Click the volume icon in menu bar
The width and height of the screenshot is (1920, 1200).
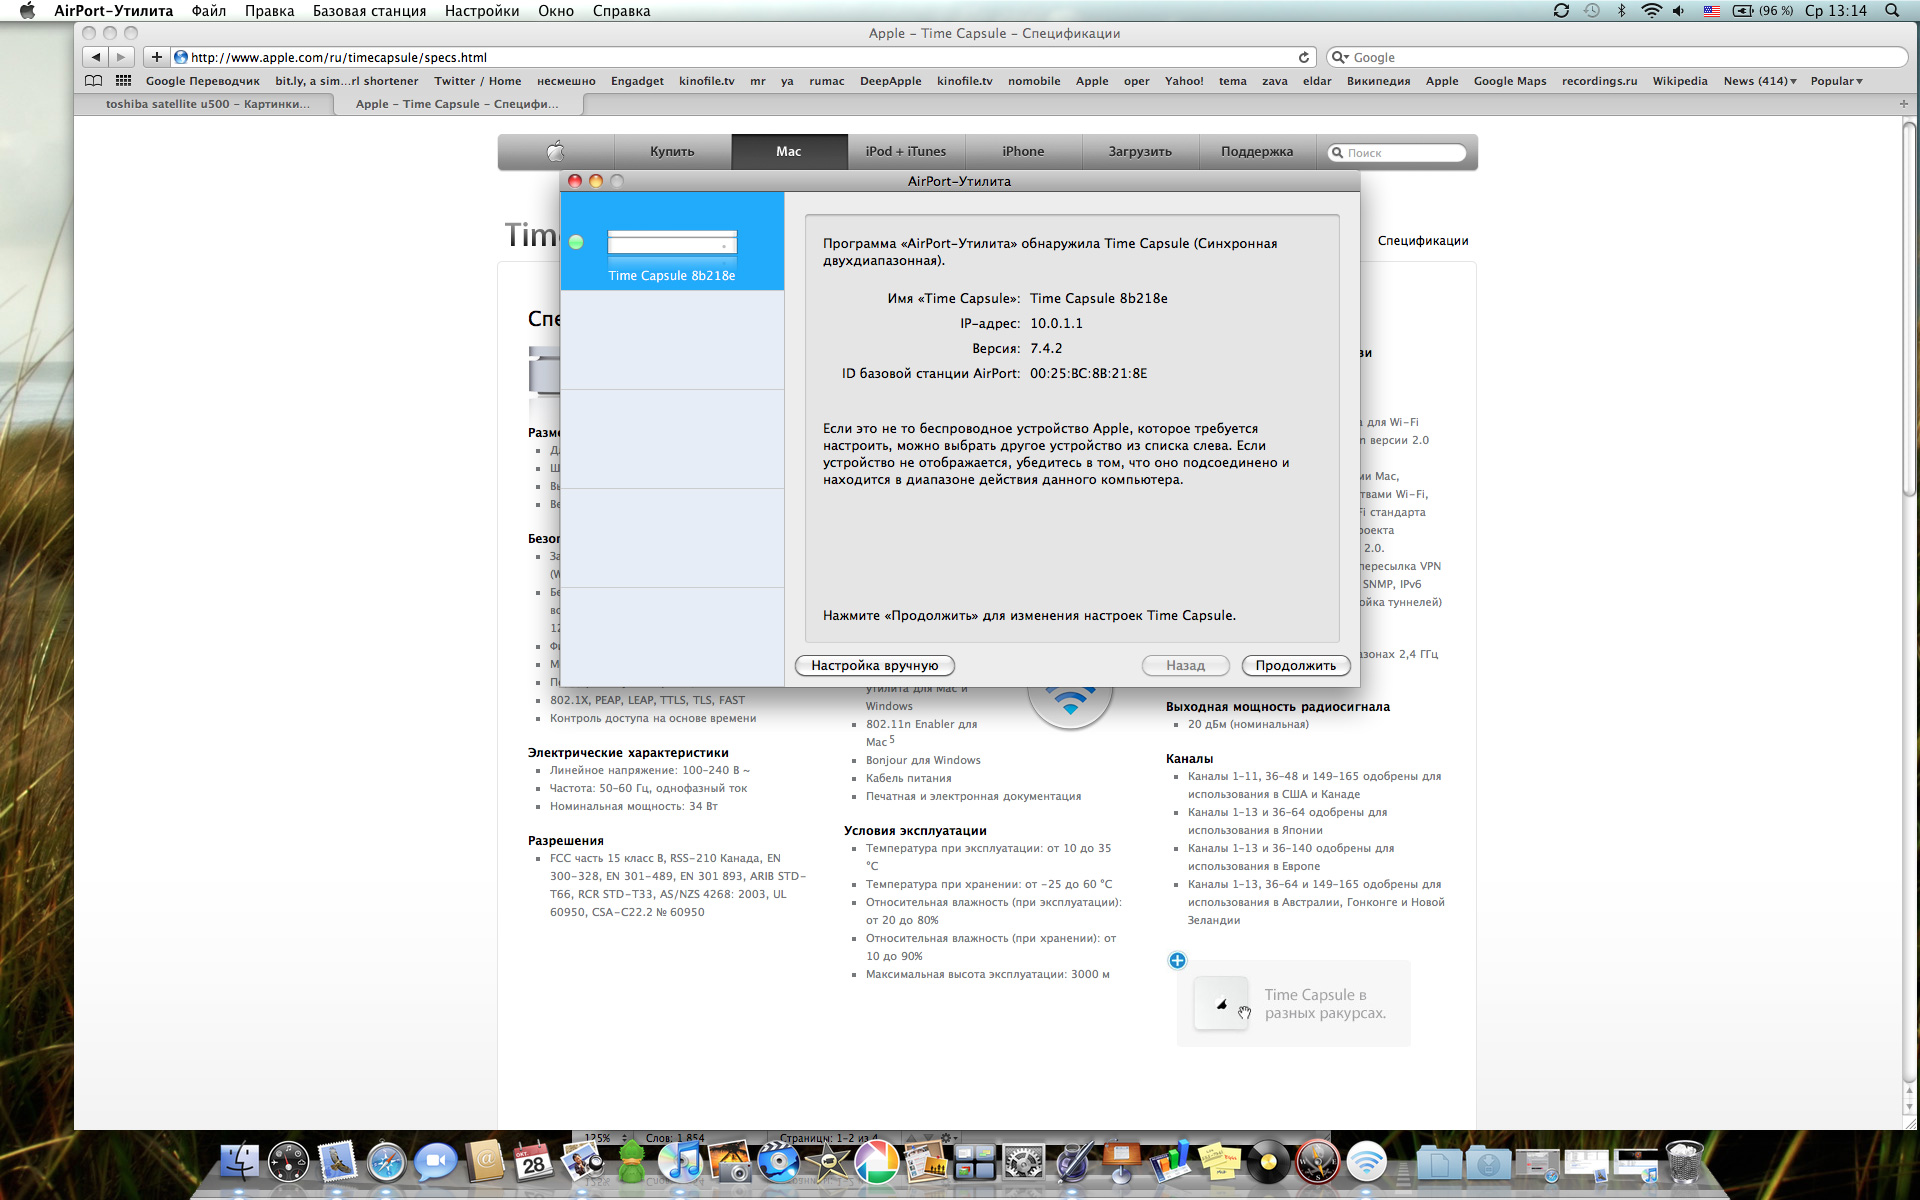pos(1679,10)
